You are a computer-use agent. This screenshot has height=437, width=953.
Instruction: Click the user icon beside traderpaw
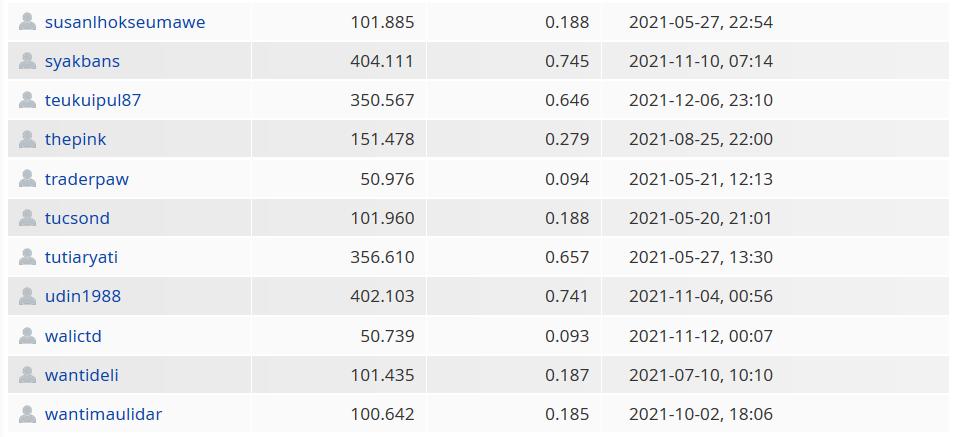pyautogui.click(x=27, y=179)
